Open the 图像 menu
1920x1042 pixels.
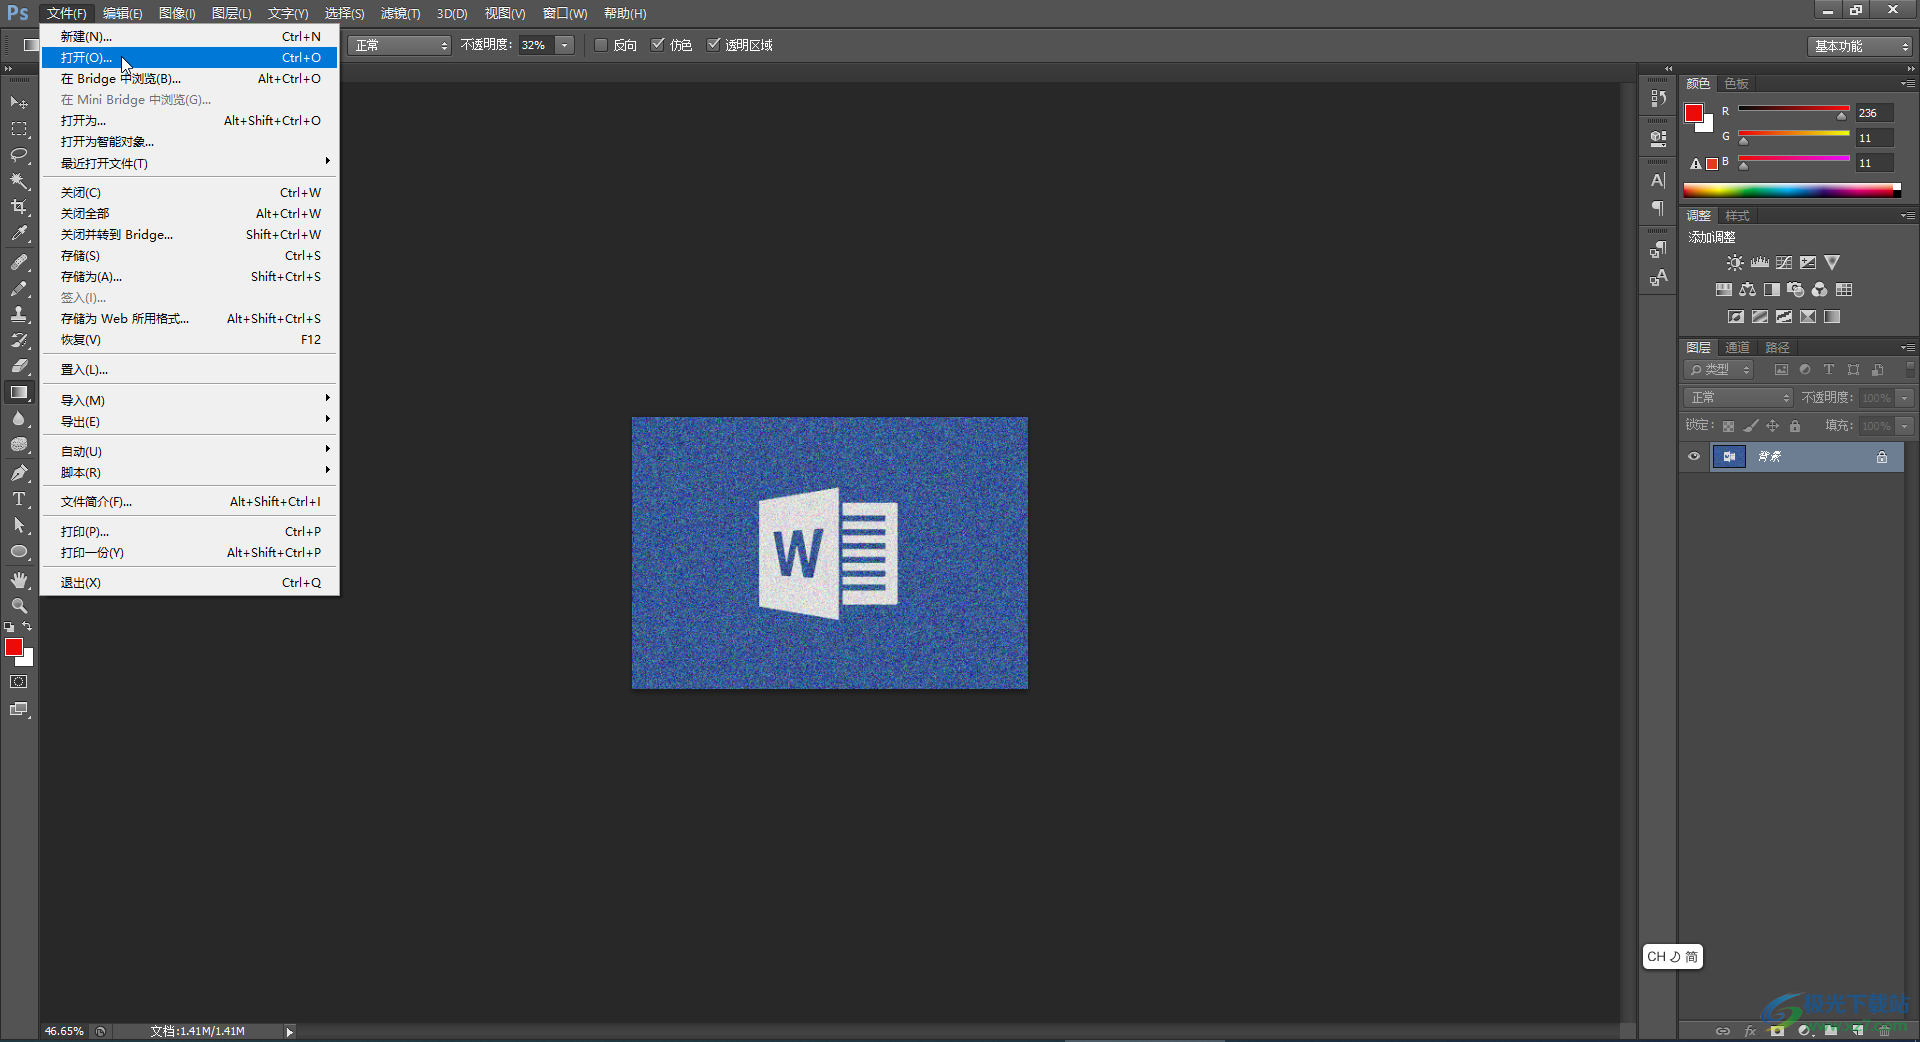click(177, 13)
